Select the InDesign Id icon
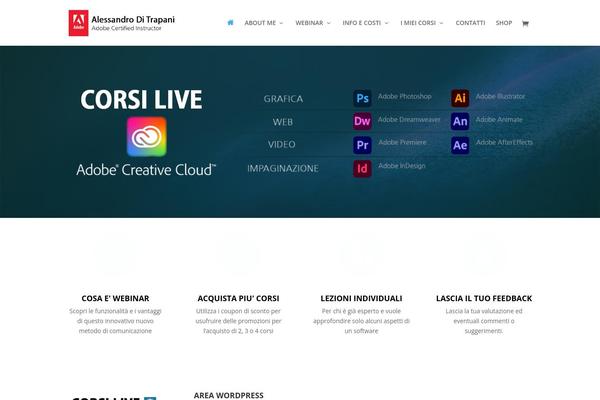The image size is (600, 400). [x=362, y=168]
